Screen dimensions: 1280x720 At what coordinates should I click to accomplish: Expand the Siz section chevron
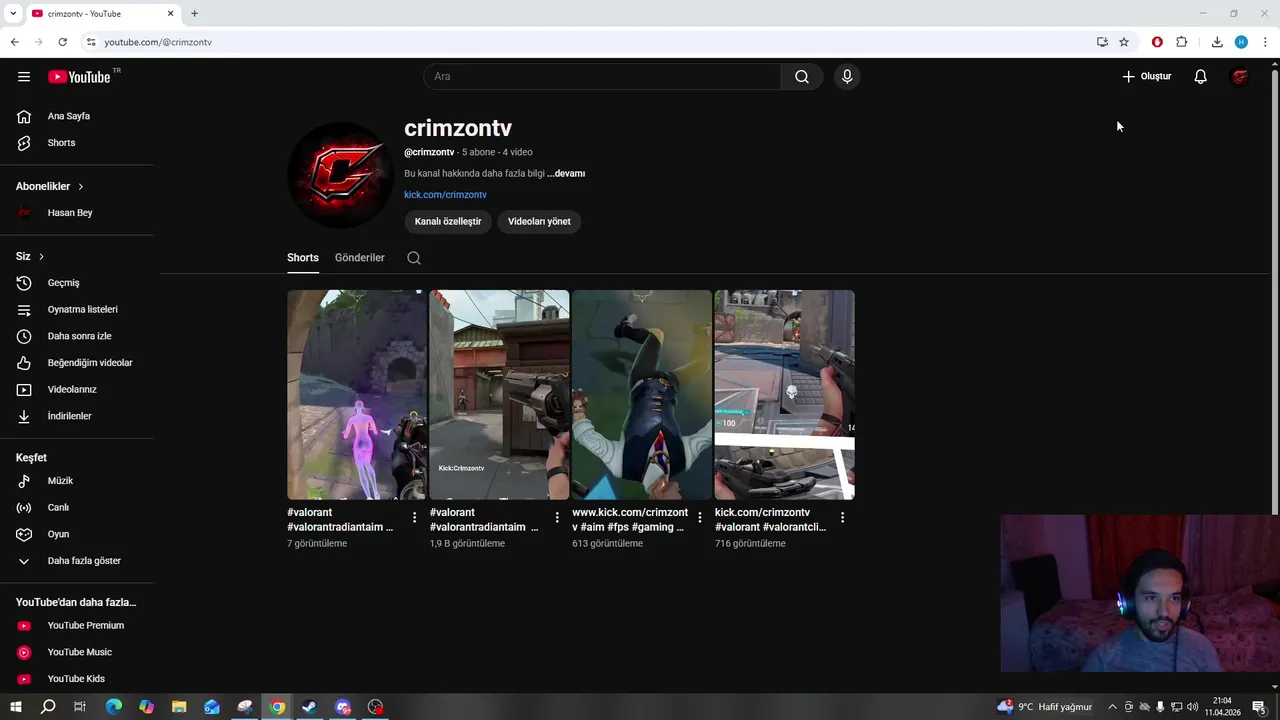(x=41, y=257)
